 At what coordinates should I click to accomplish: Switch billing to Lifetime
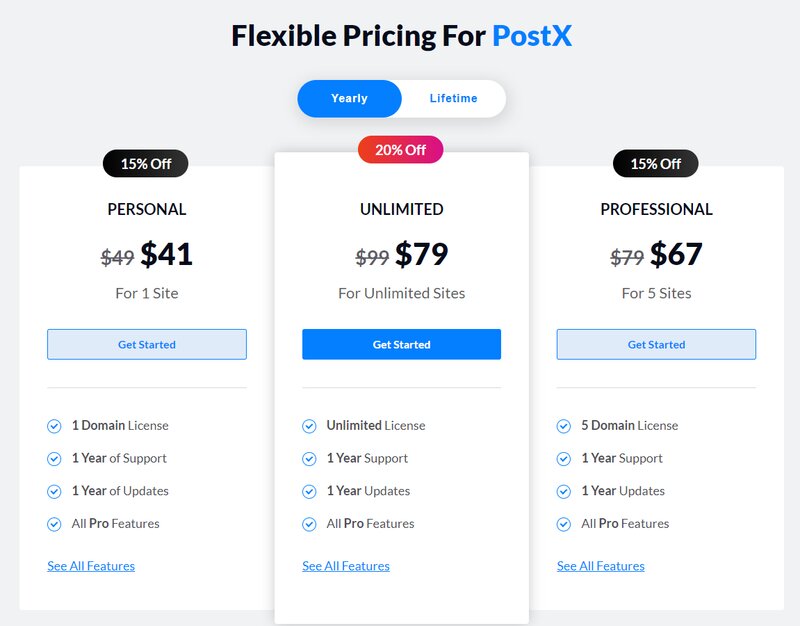click(x=455, y=98)
